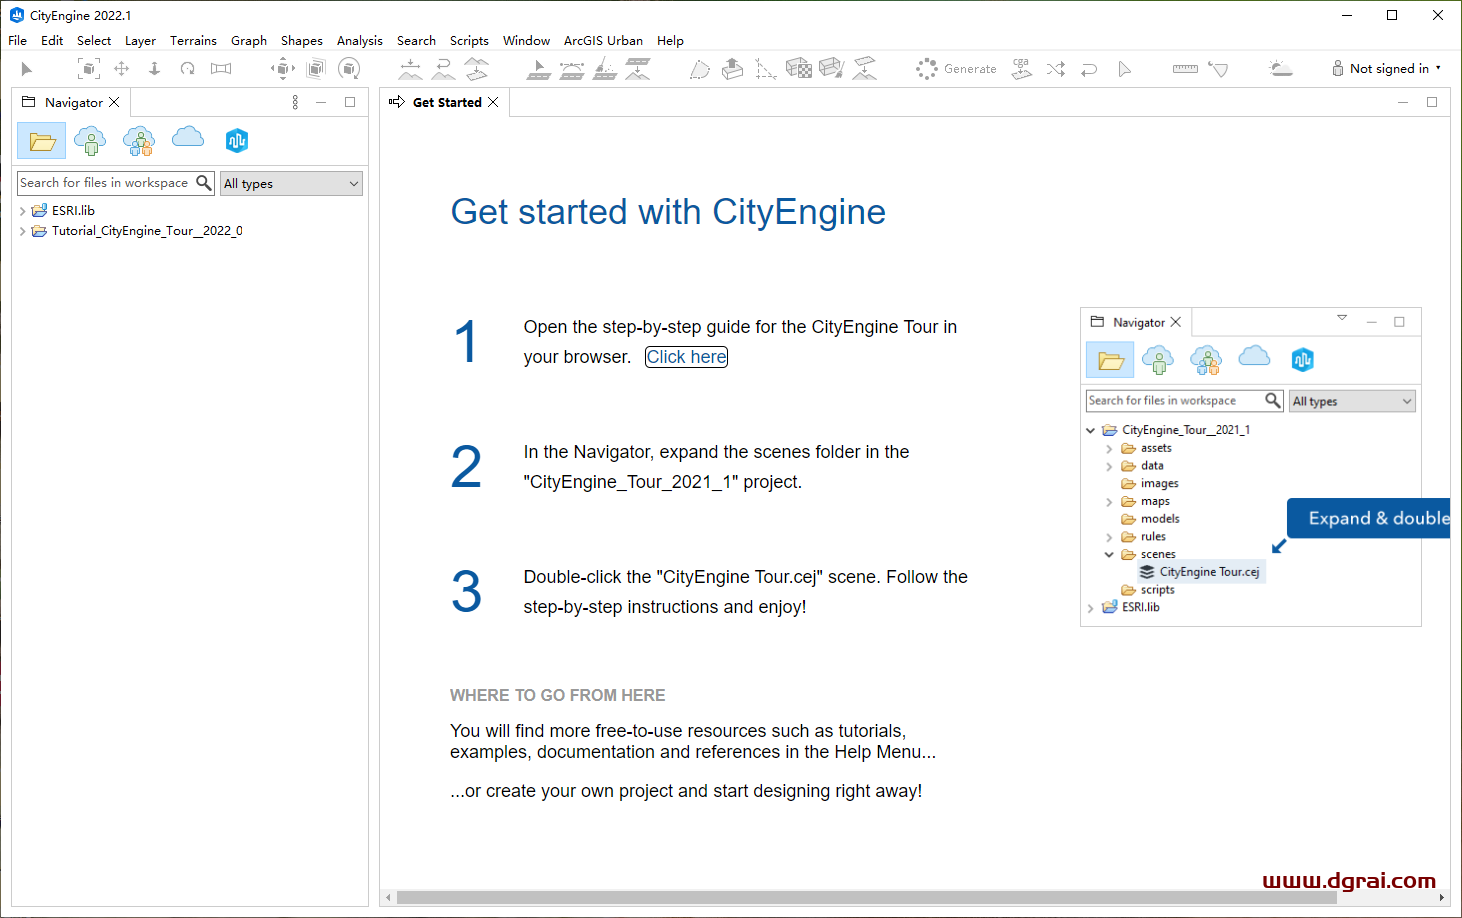Click the street creation tool icon
Image resolution: width=1462 pixels, height=918 pixels.
coord(539,69)
